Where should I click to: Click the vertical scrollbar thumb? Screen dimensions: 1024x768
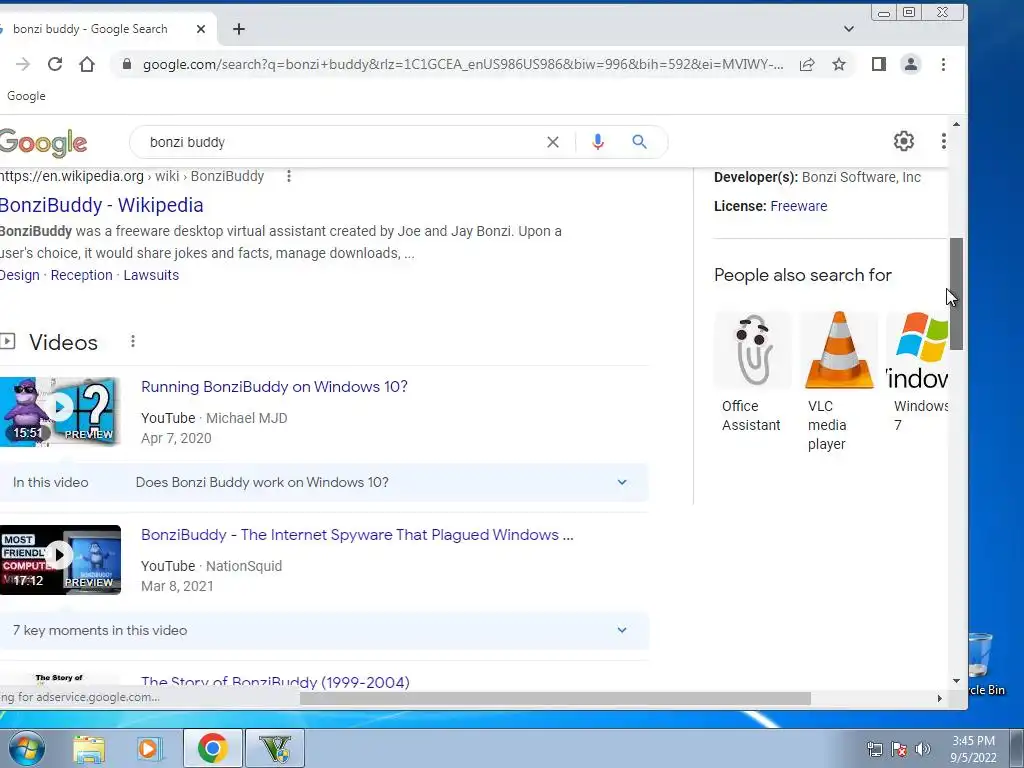pos(956,294)
